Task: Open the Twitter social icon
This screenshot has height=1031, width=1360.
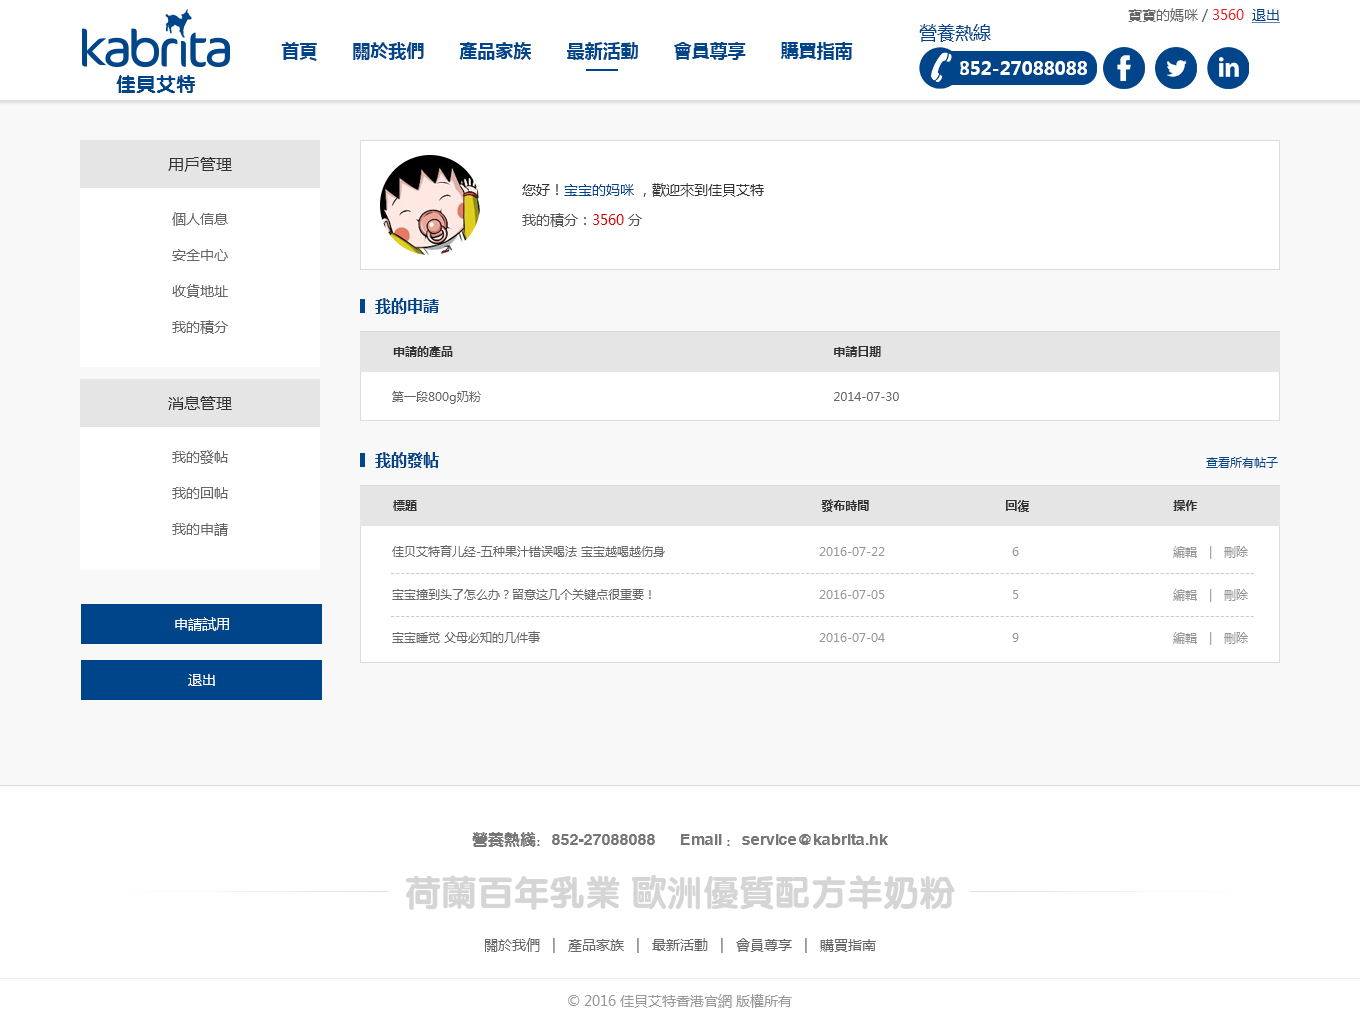Action: click(x=1176, y=68)
